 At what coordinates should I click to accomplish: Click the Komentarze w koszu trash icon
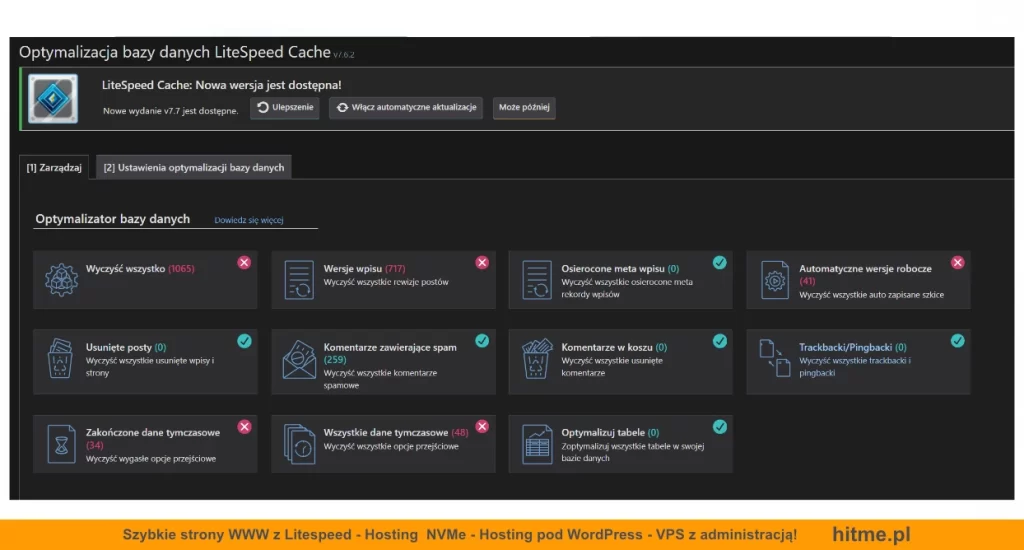[x=536, y=358]
